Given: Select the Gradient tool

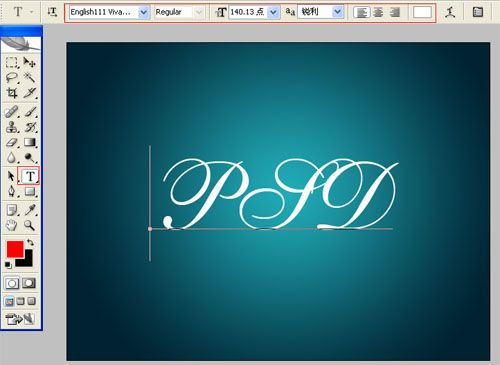Looking at the screenshot, I should pyautogui.click(x=30, y=142).
